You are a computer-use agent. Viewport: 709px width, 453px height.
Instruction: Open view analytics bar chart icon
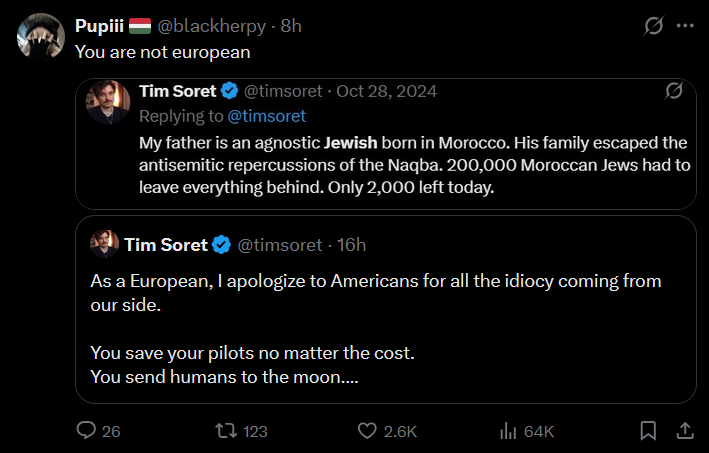508,430
